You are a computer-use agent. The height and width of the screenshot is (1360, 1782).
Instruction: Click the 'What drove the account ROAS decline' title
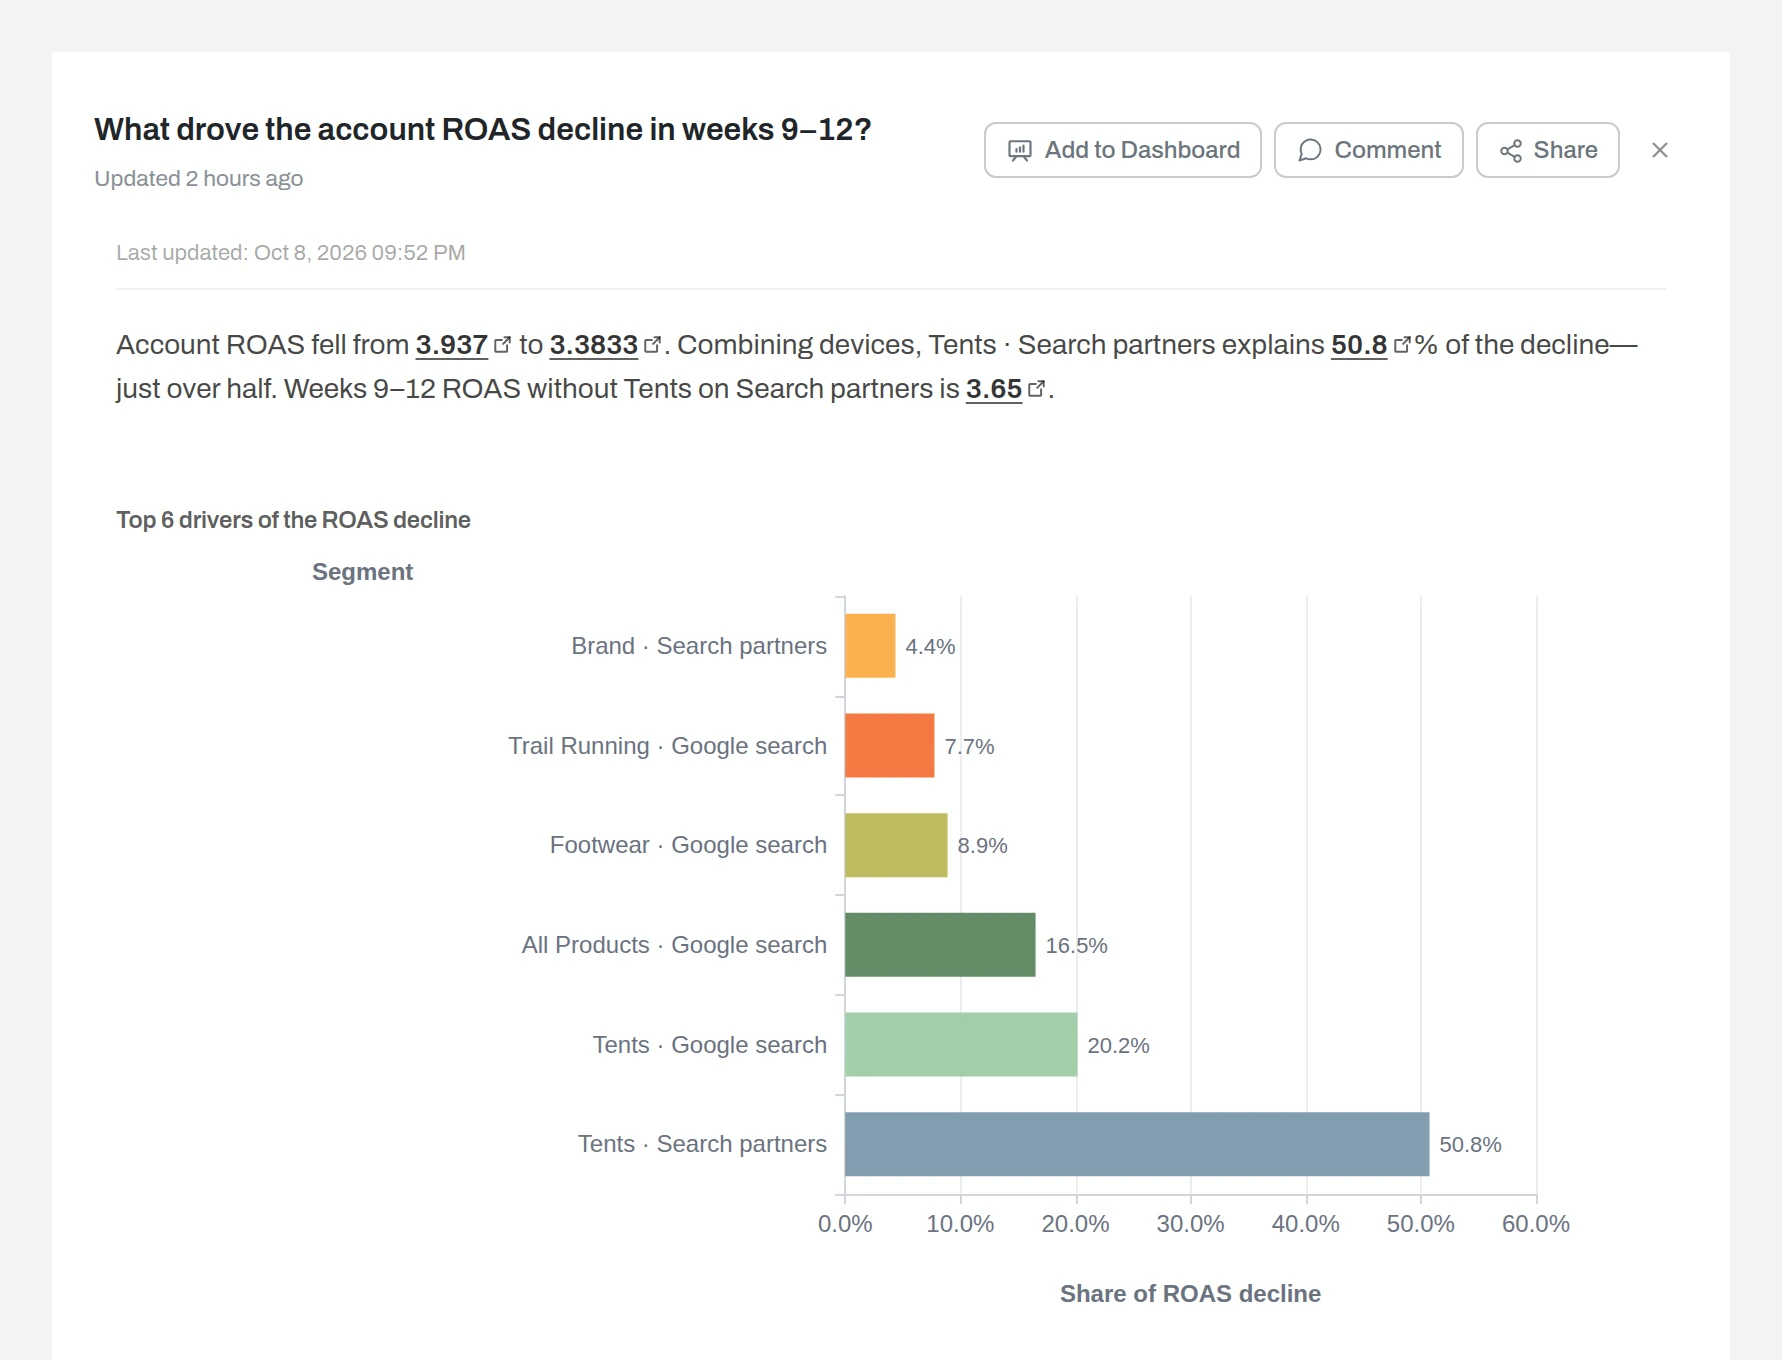click(x=483, y=130)
